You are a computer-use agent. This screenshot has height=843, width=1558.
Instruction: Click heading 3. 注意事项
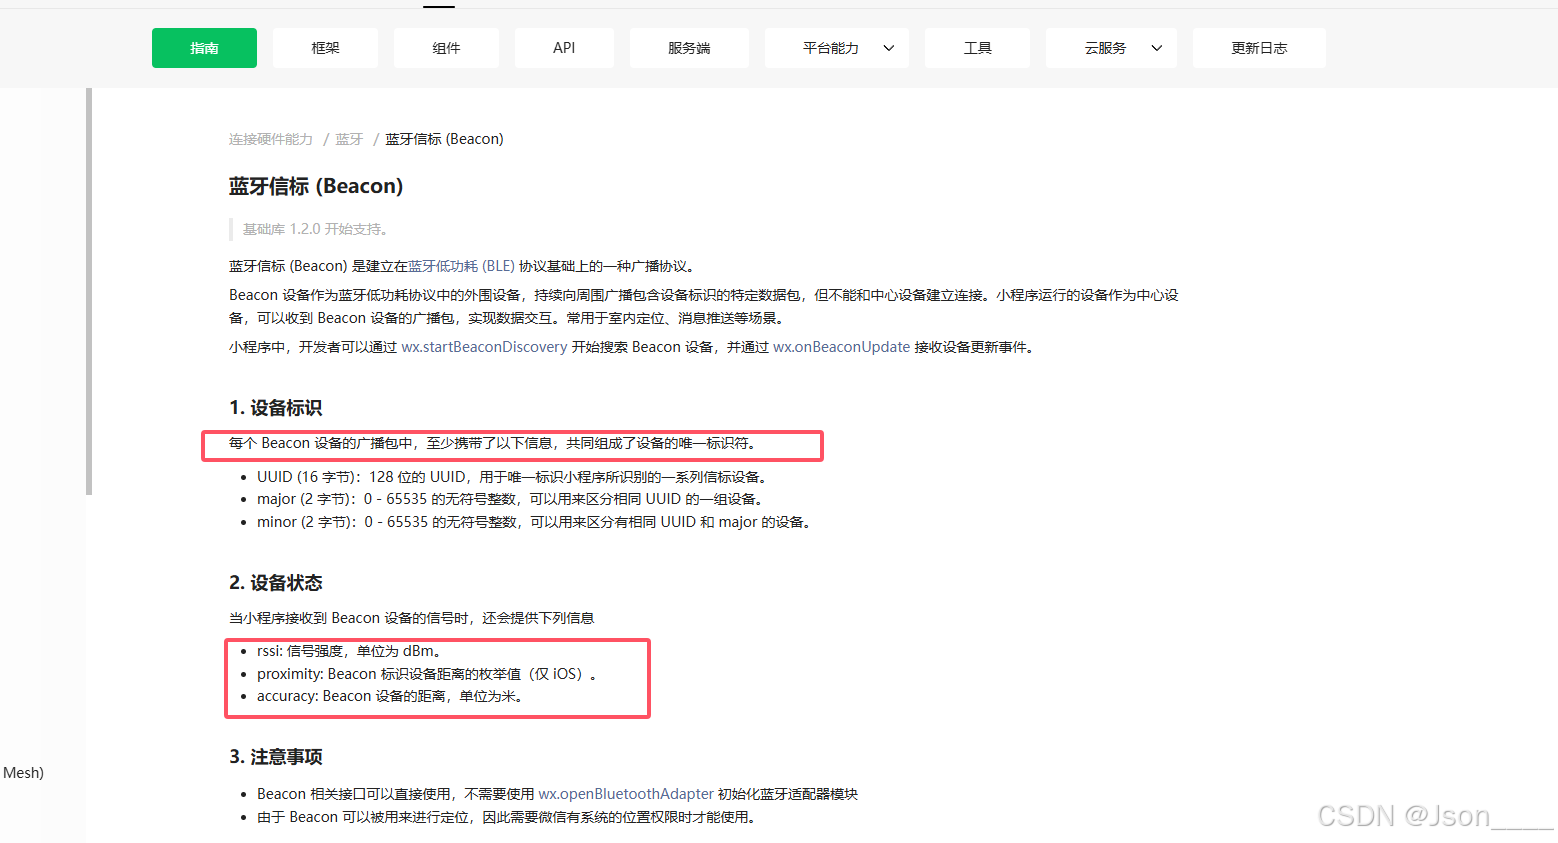[276, 757]
